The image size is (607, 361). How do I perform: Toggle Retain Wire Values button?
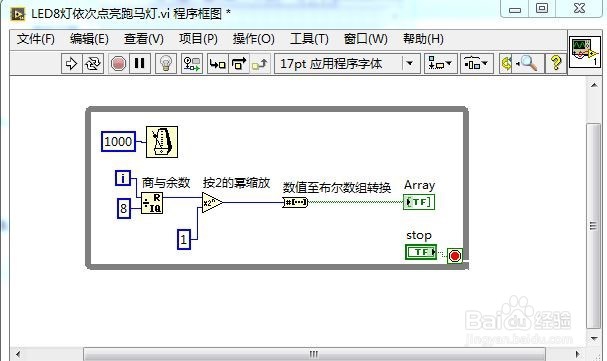point(192,63)
